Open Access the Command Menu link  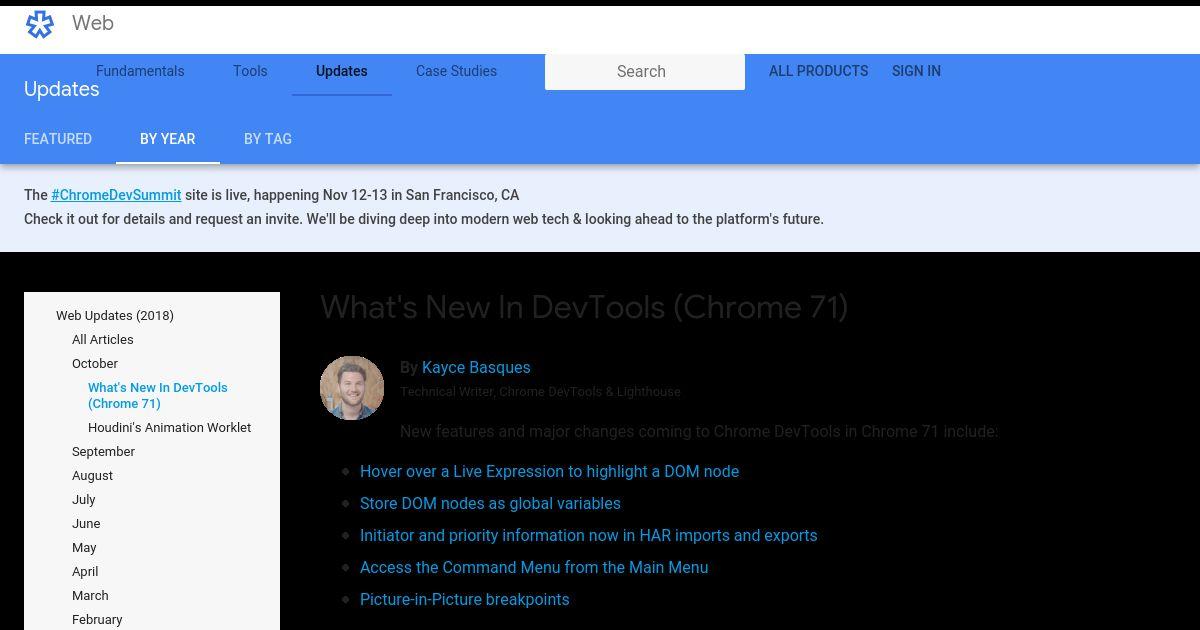click(534, 567)
